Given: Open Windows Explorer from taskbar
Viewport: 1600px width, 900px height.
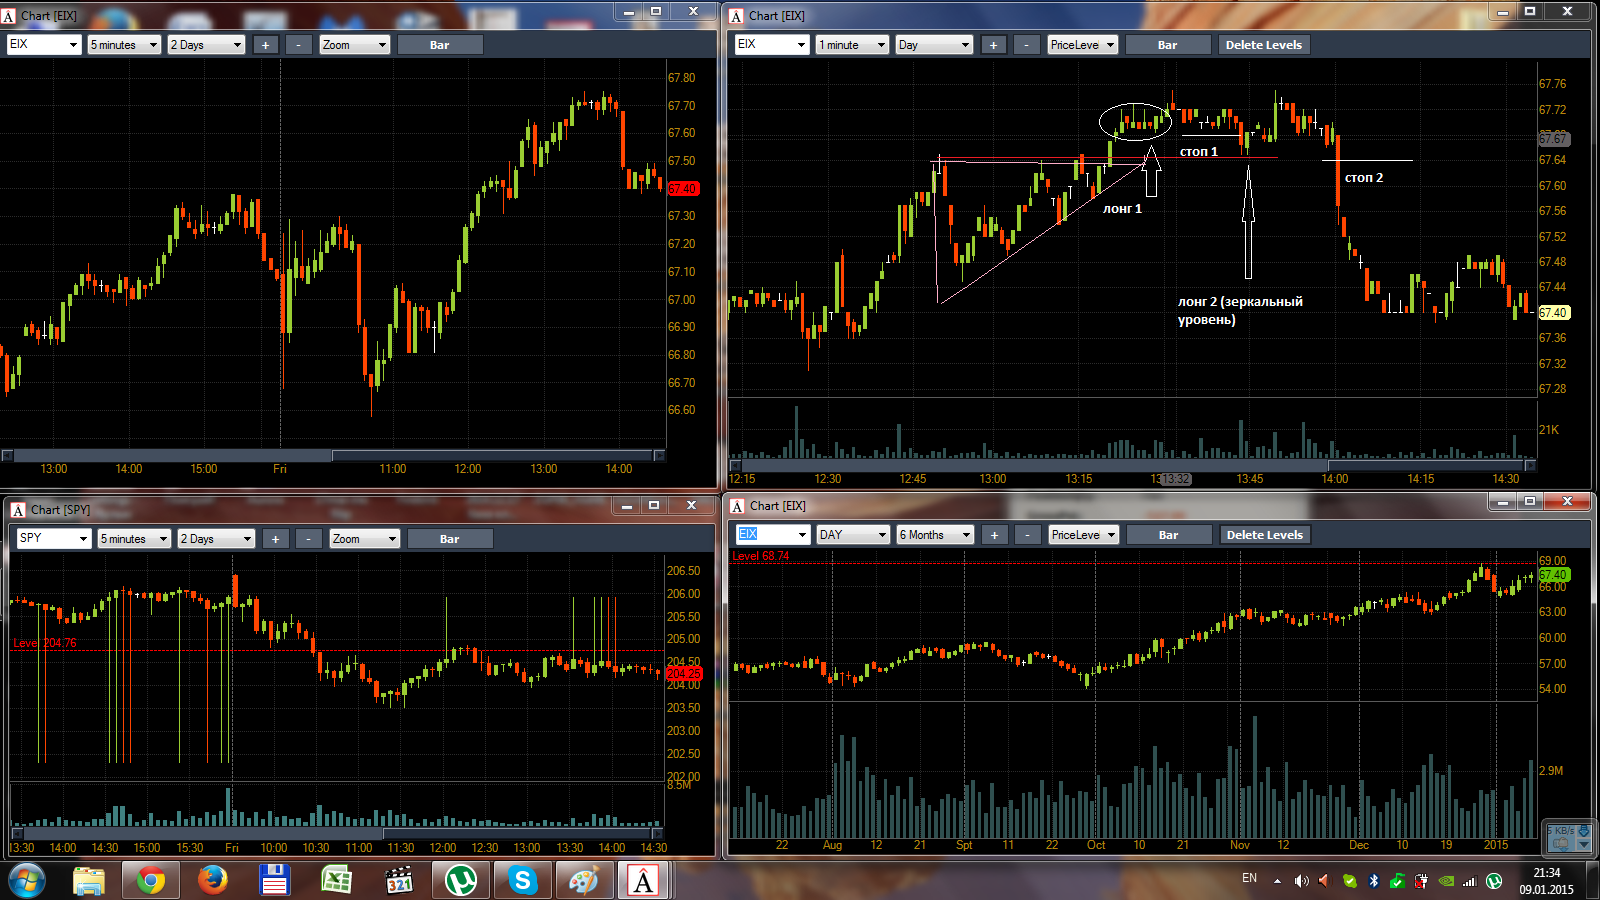Looking at the screenshot, I should pyautogui.click(x=89, y=881).
